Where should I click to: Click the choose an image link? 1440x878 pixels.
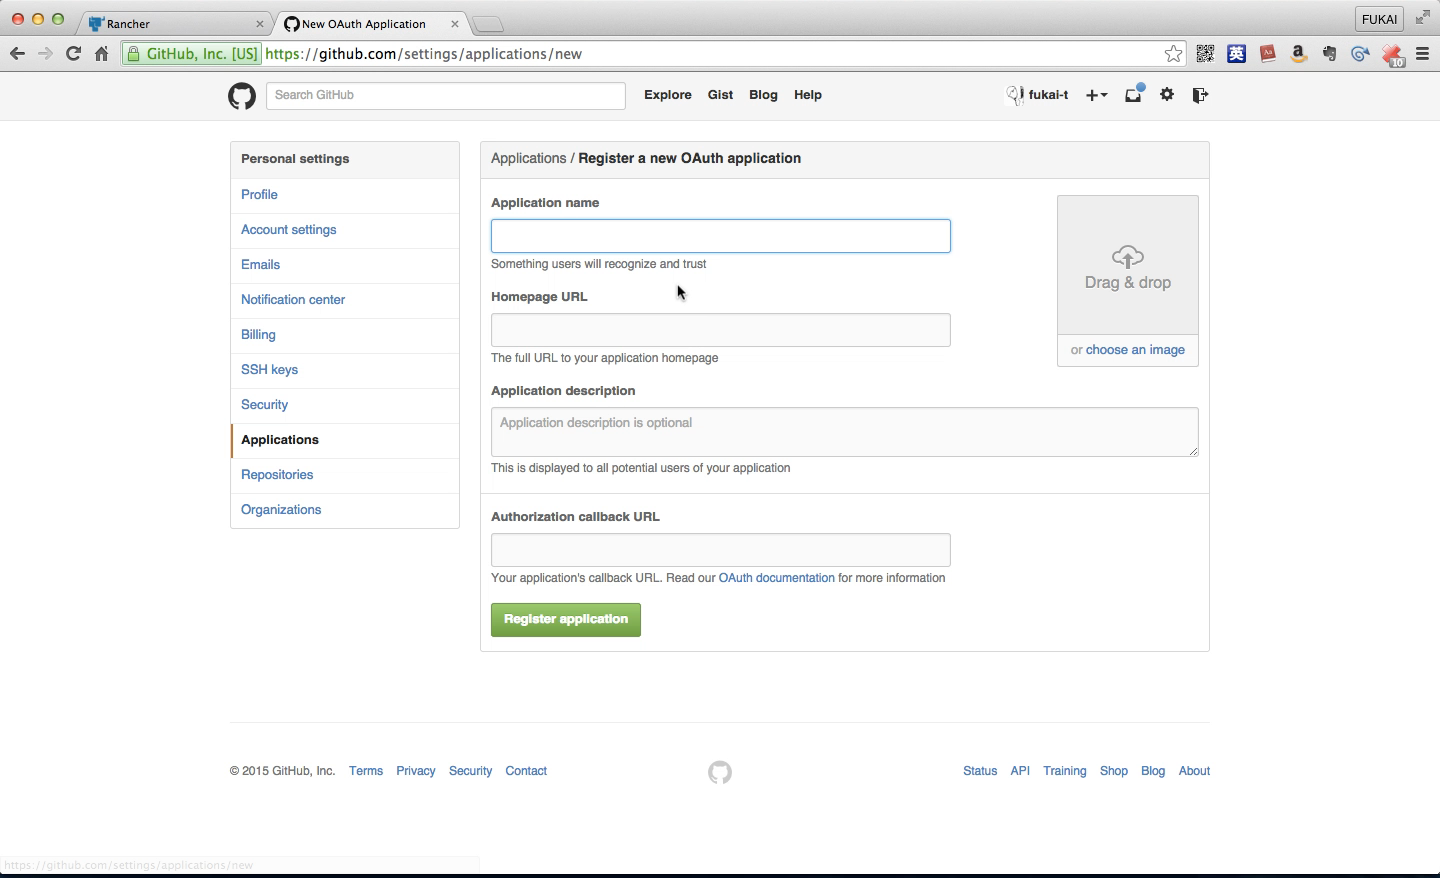click(x=1135, y=350)
